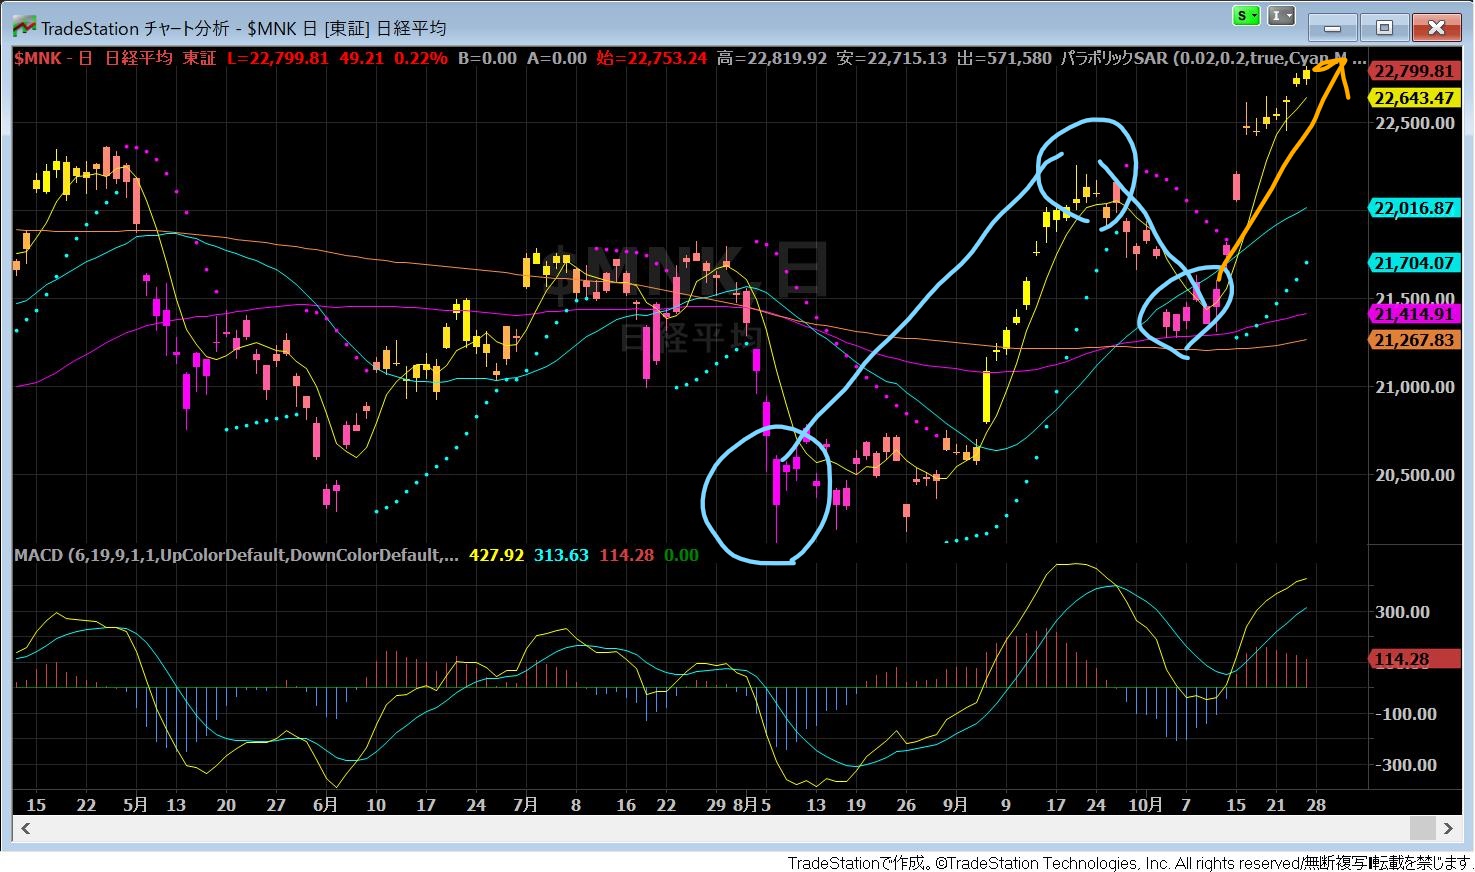The width and height of the screenshot is (1475, 872).
Task: Click the '7月' date axis label
Action: tap(525, 805)
